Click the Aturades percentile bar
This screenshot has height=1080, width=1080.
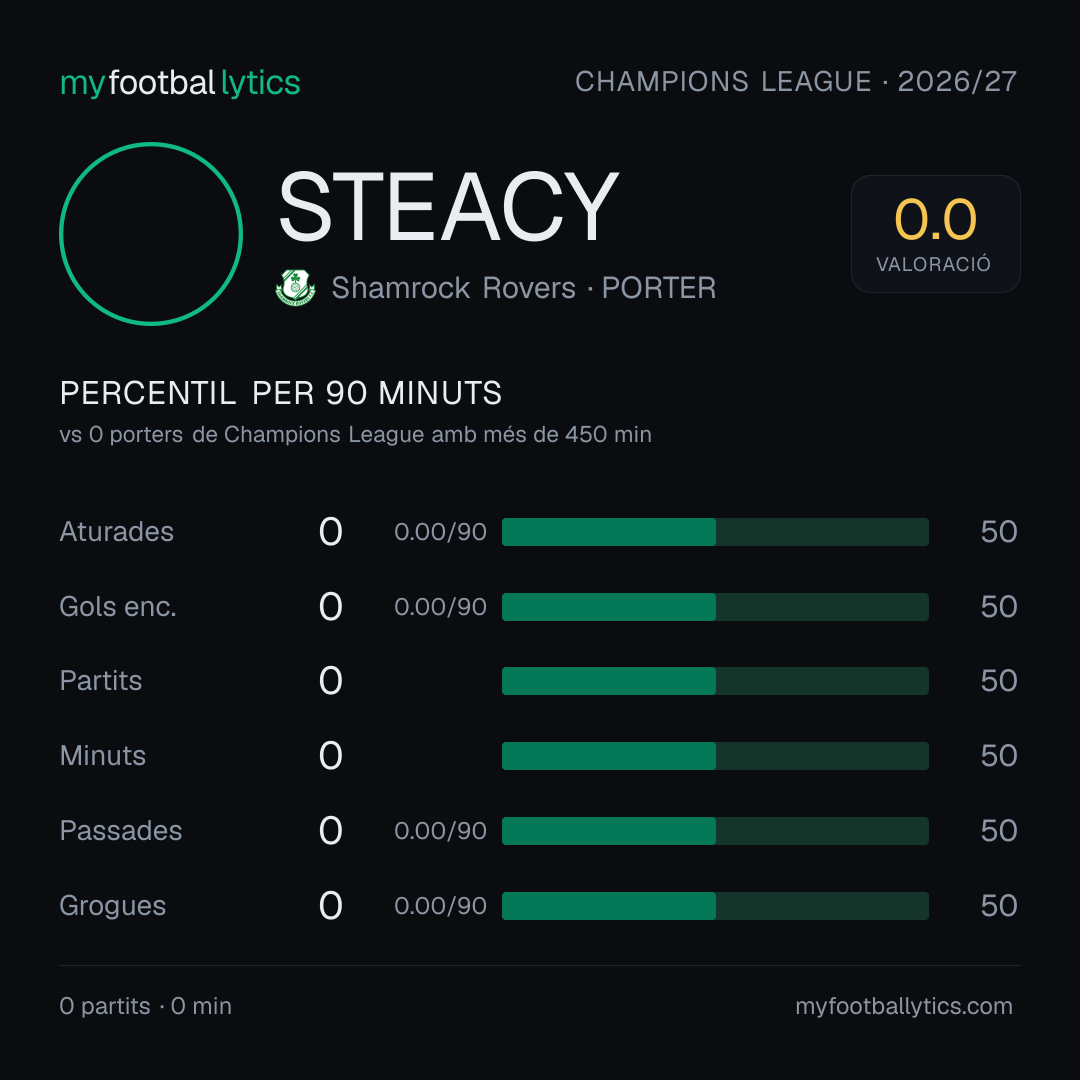point(715,532)
